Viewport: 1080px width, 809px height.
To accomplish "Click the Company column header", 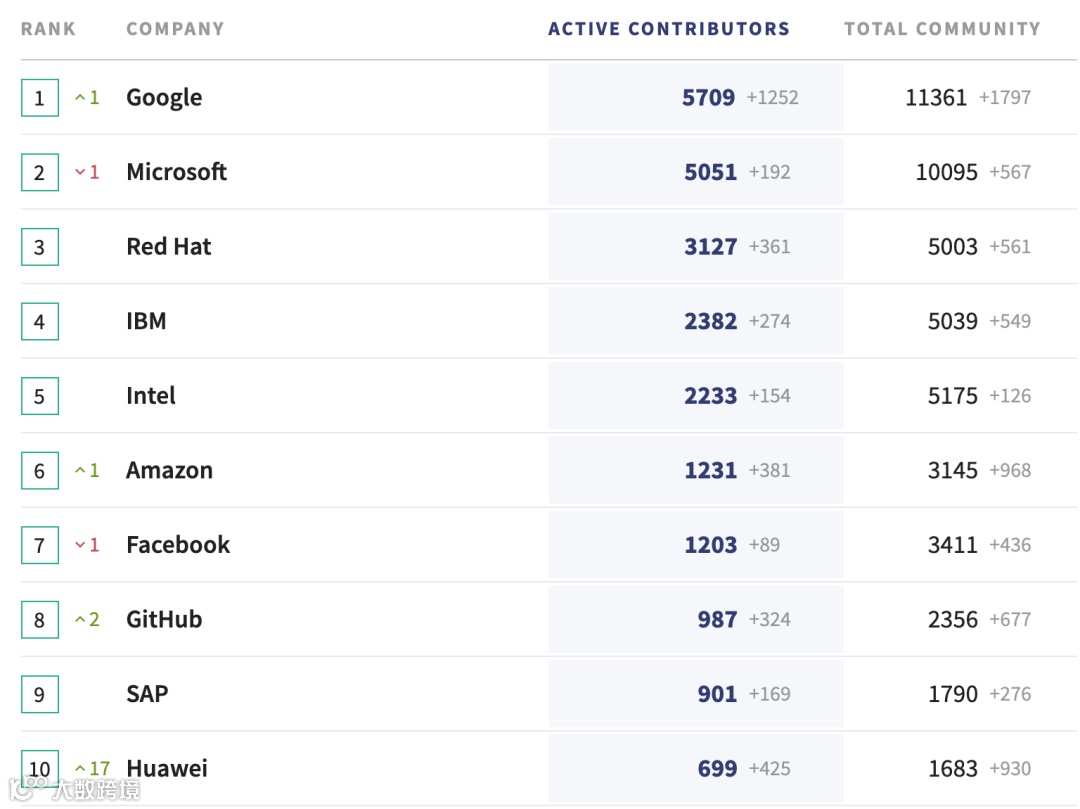I will (175, 29).
